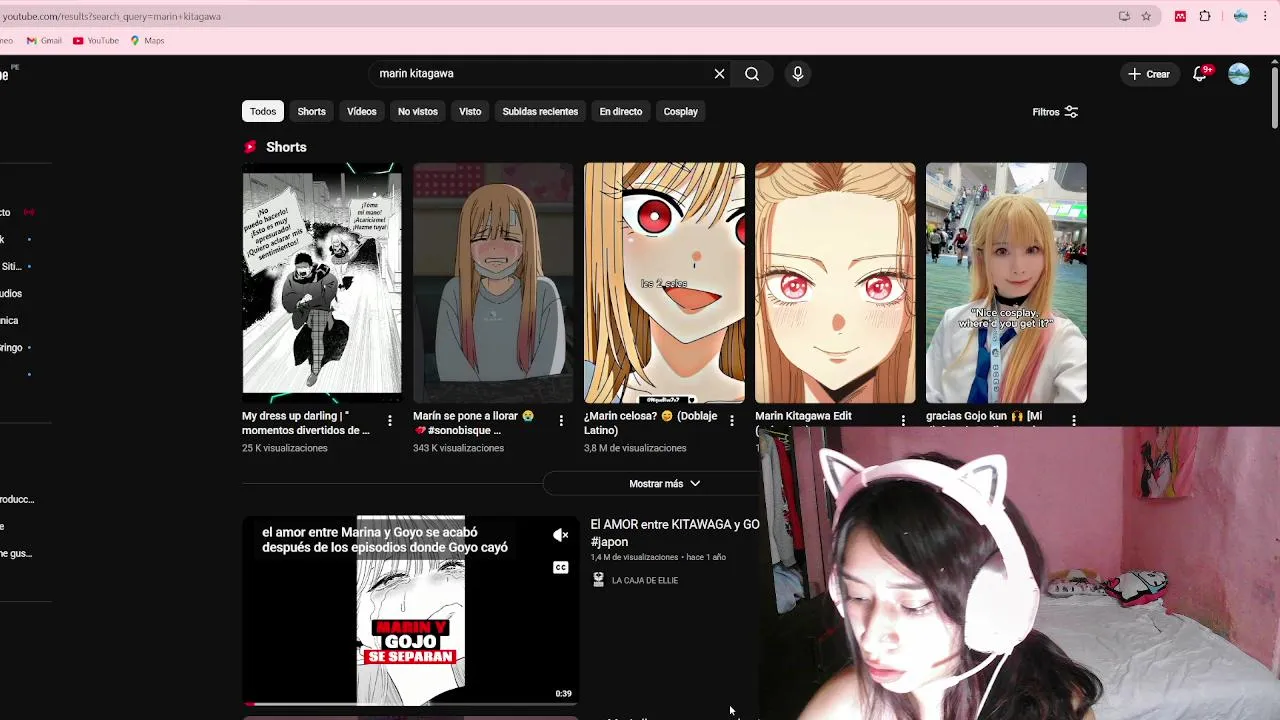Select the Shorts filter chip
Screen dimensions: 1280x720
tap(311, 112)
